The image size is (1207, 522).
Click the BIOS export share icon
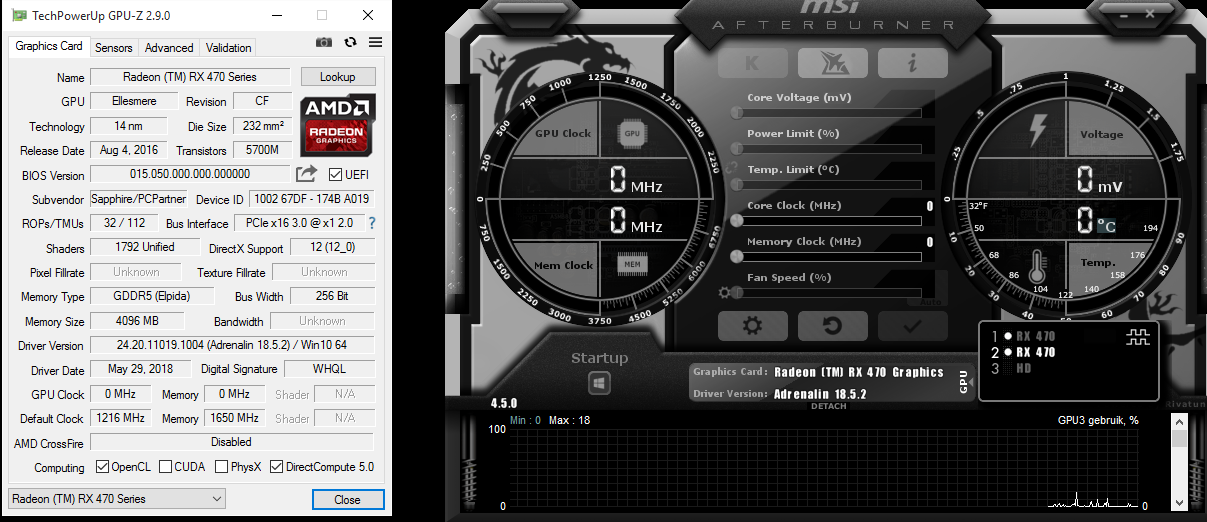pos(307,174)
